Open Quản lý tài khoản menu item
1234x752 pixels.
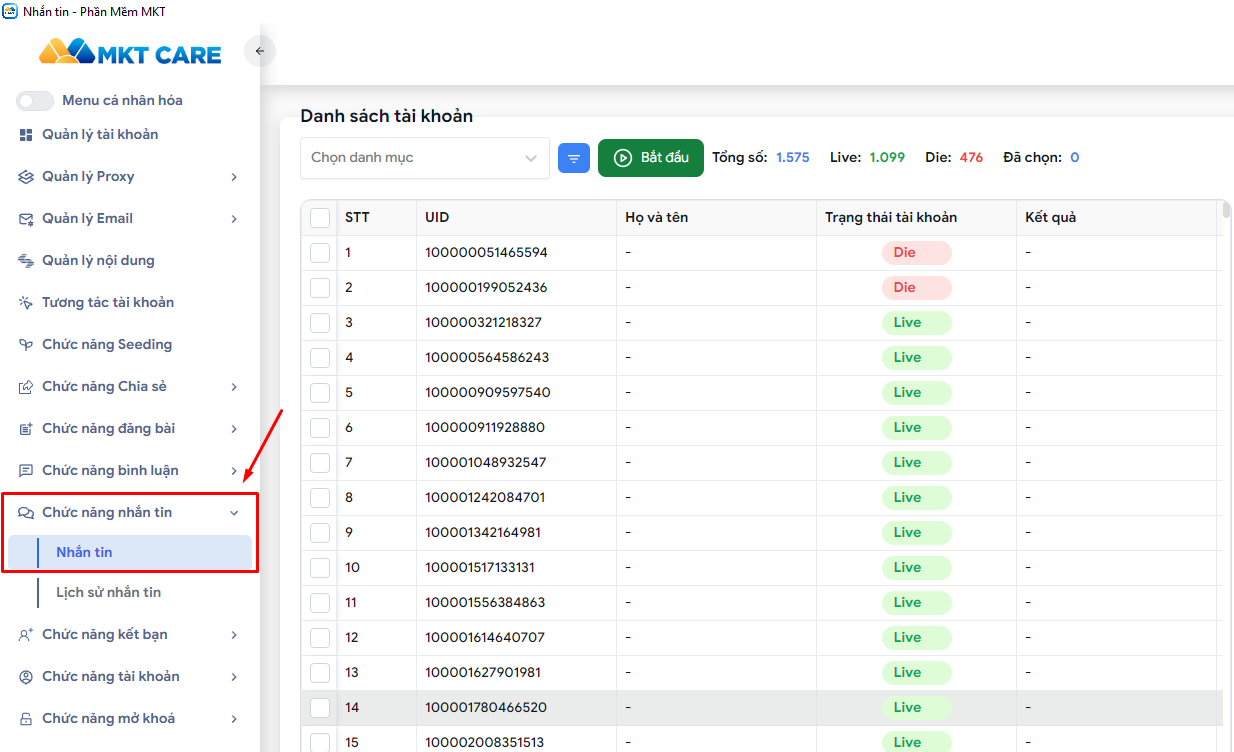(130, 135)
